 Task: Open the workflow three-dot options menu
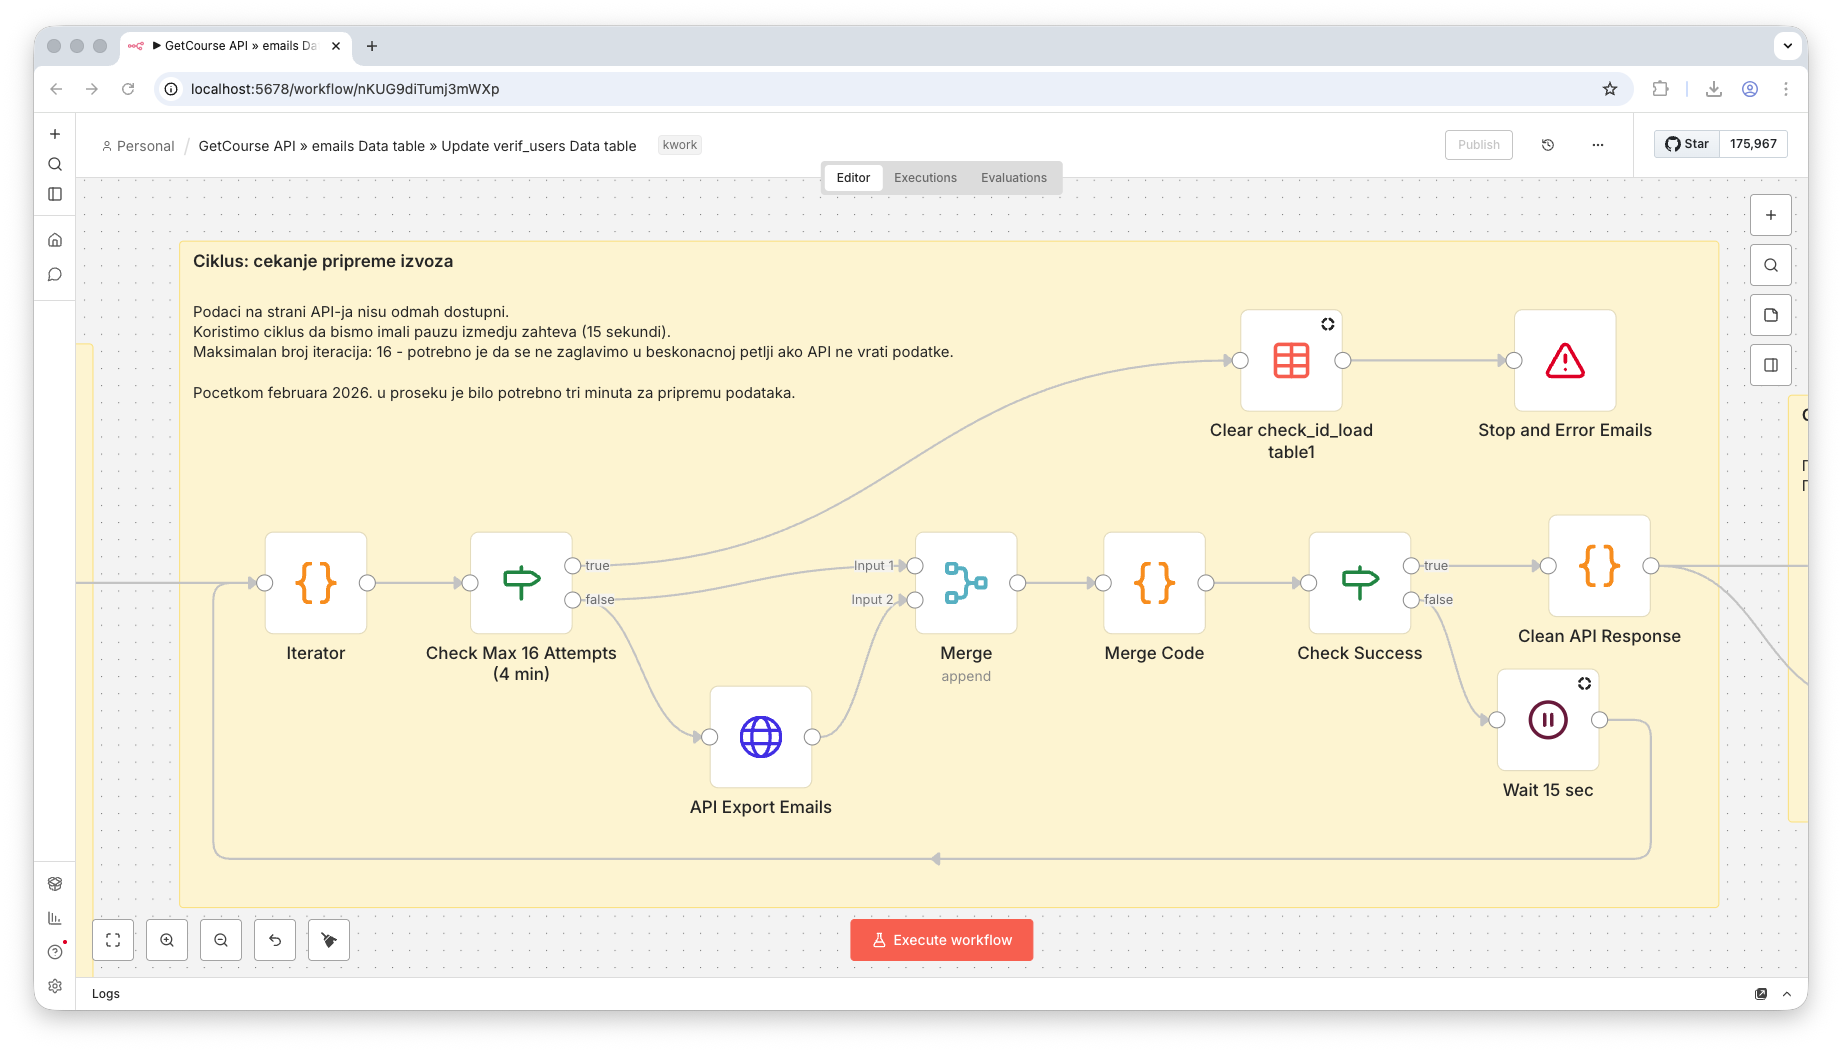pos(1597,145)
